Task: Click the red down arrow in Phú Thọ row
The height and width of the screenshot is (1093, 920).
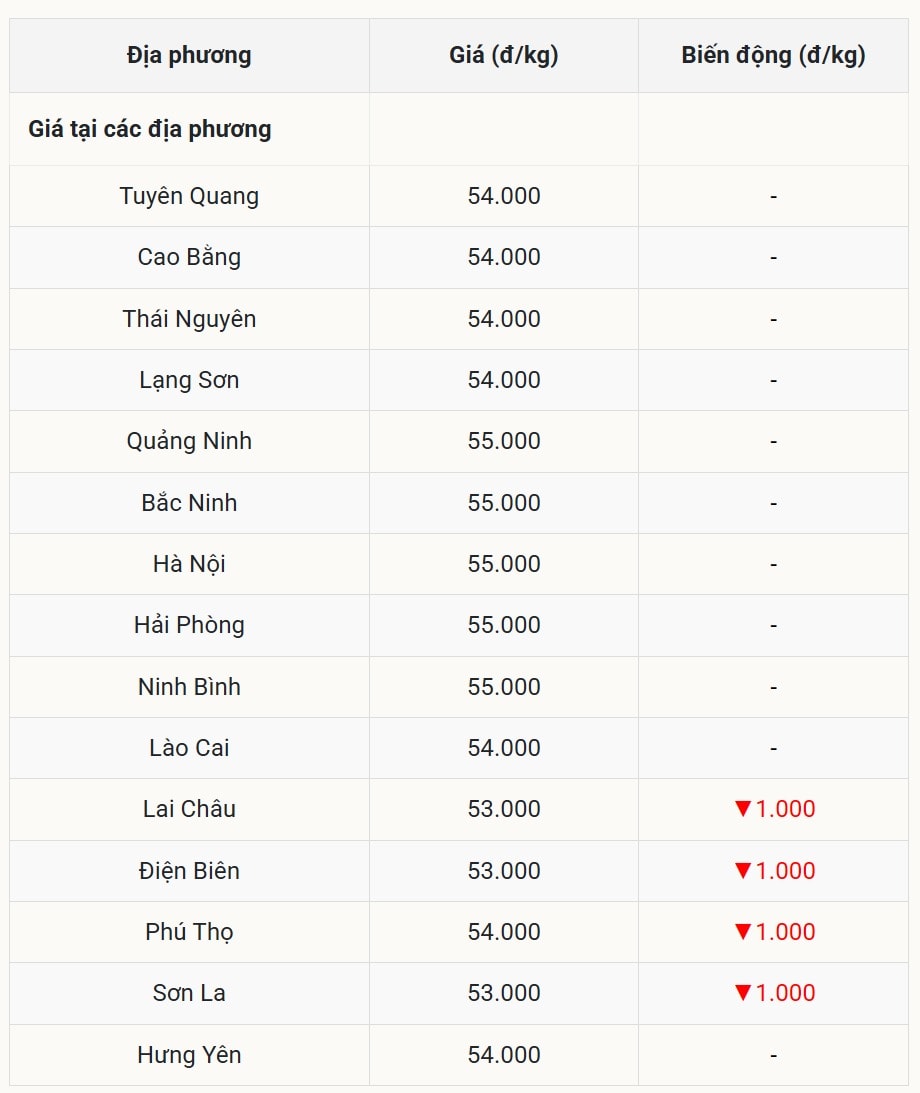Action: pyautogui.click(x=742, y=931)
